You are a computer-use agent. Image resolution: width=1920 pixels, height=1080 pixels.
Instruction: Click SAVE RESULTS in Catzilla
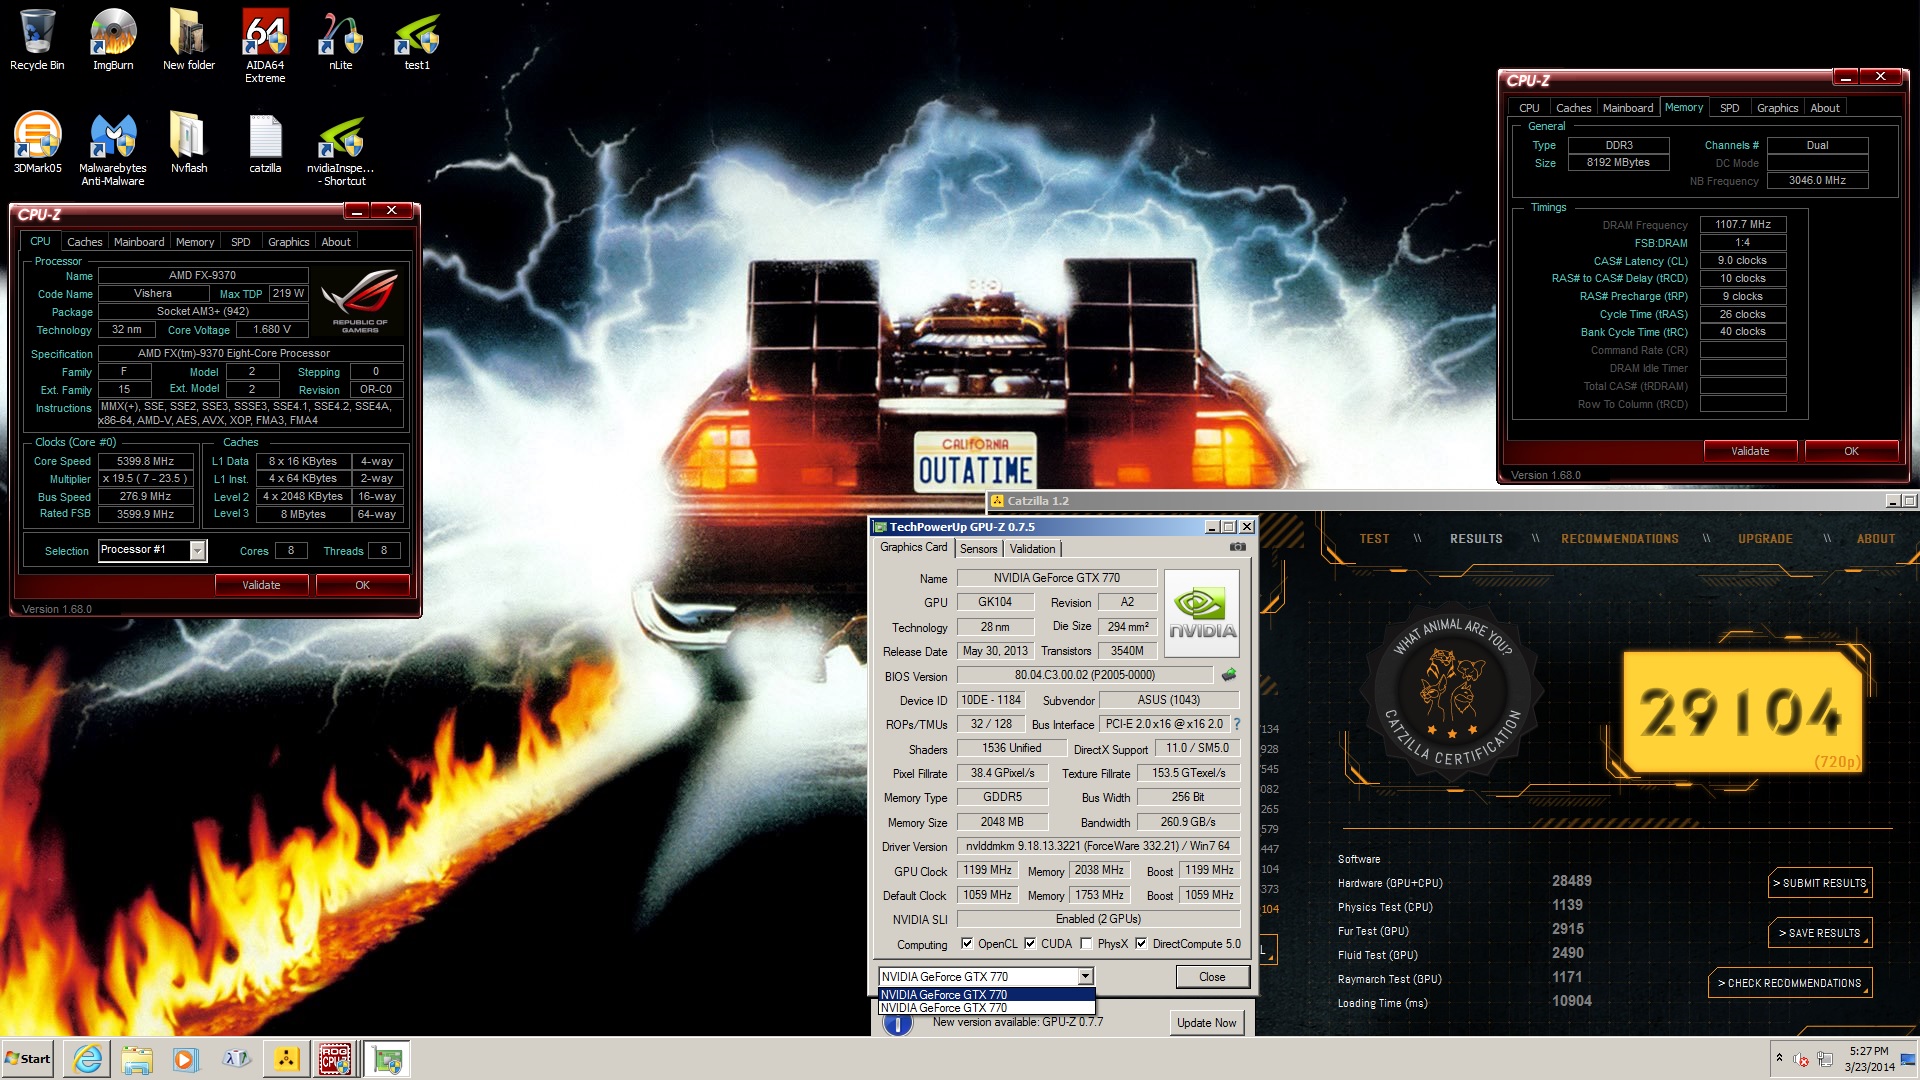click(x=1820, y=933)
